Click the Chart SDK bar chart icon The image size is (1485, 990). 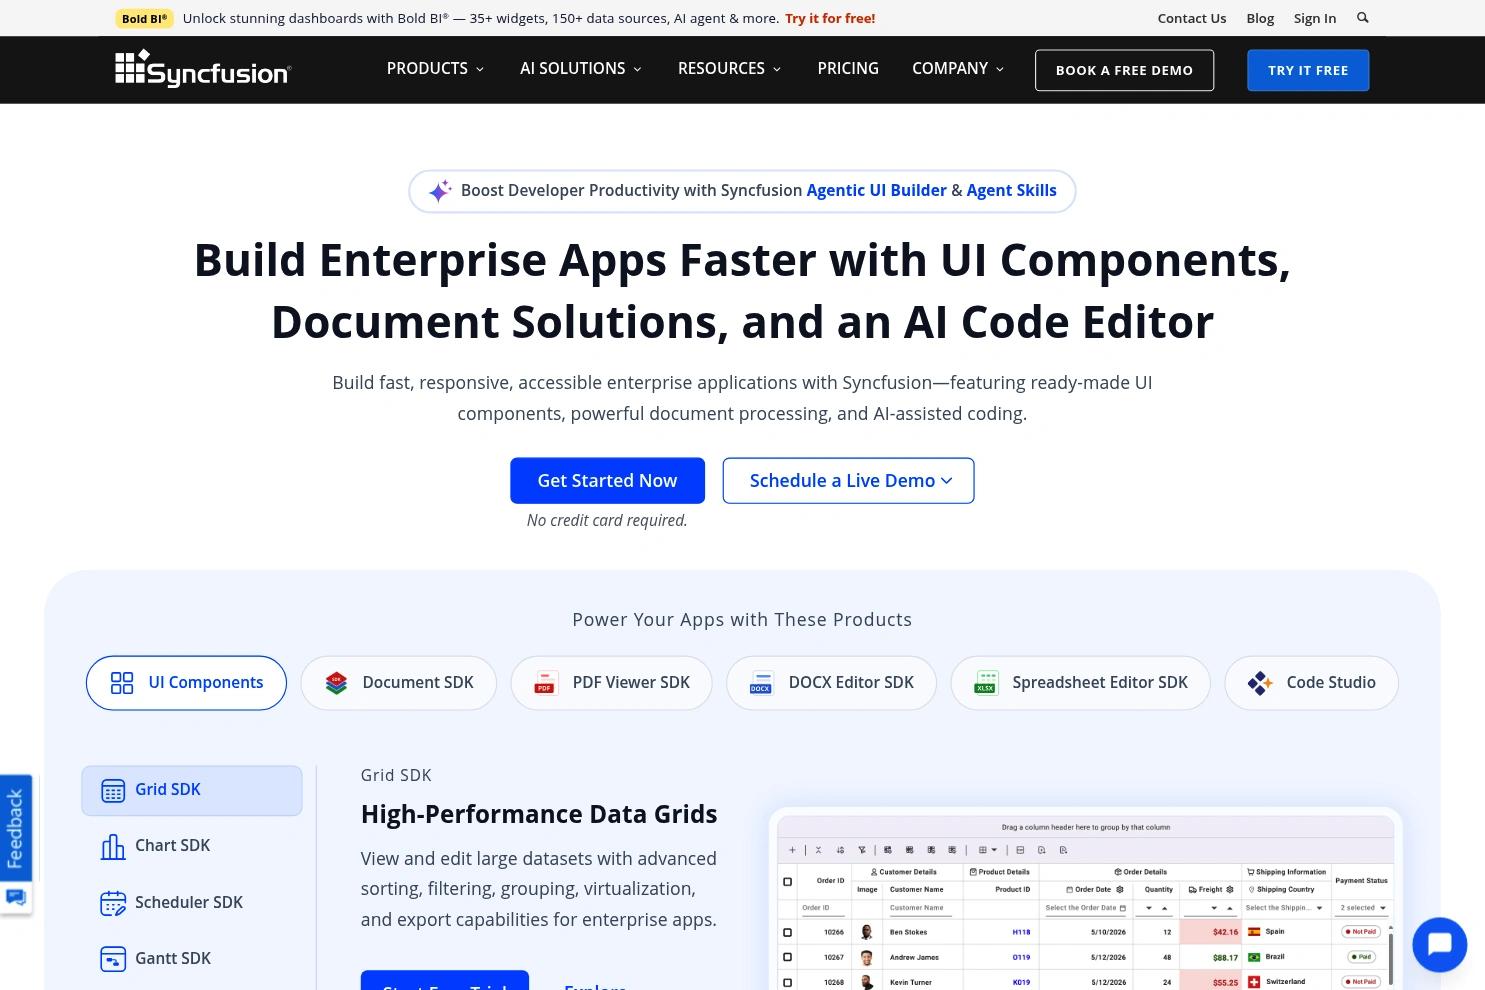(x=113, y=847)
